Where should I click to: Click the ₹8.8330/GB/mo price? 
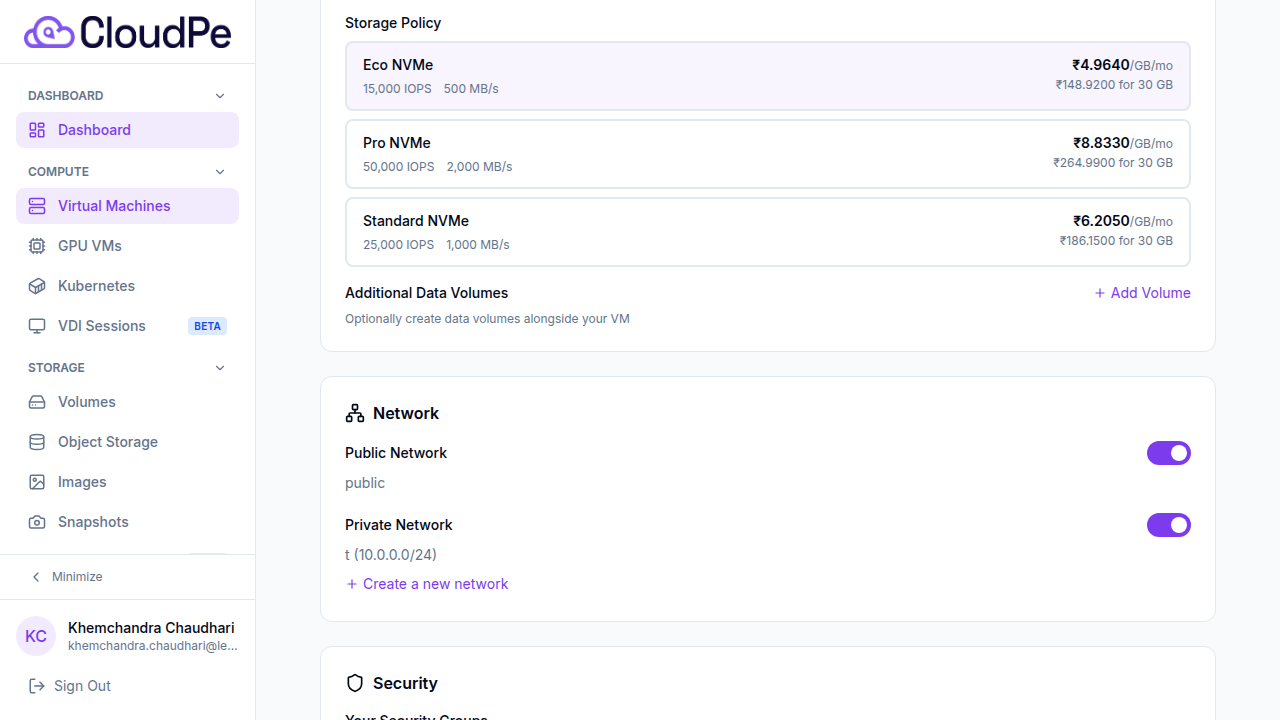click(x=1123, y=143)
